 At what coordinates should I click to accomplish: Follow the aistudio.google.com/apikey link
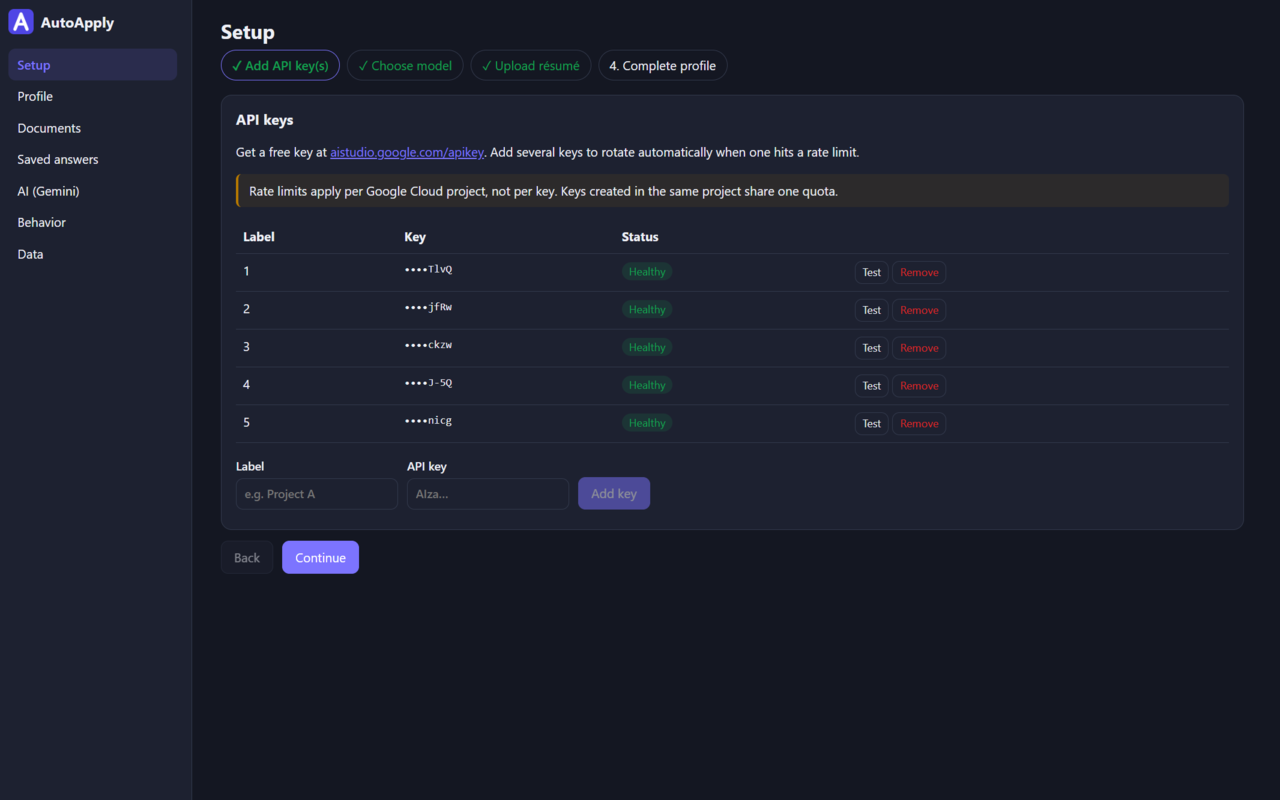pyautogui.click(x=407, y=152)
